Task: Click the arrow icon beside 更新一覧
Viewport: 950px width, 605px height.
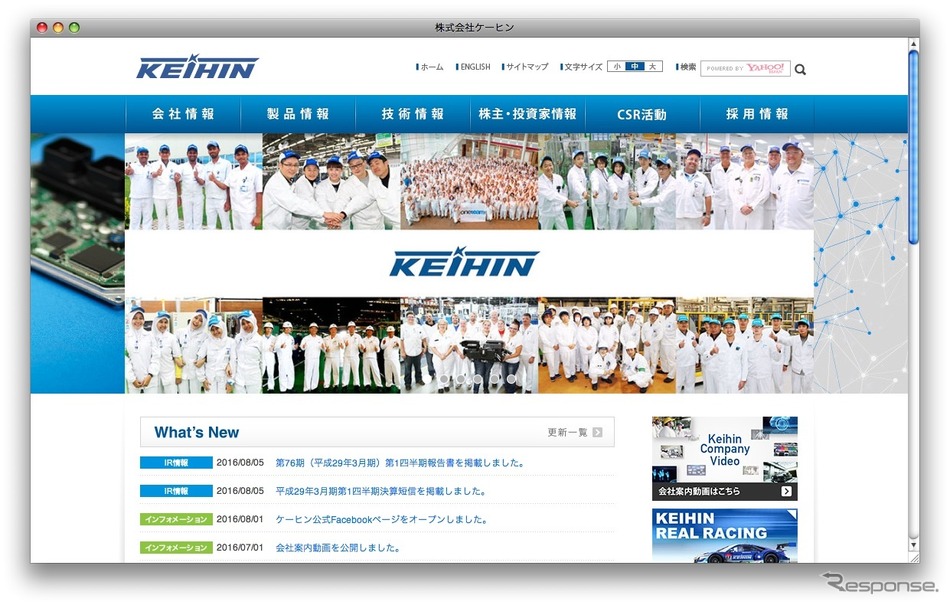Action: [x=597, y=432]
